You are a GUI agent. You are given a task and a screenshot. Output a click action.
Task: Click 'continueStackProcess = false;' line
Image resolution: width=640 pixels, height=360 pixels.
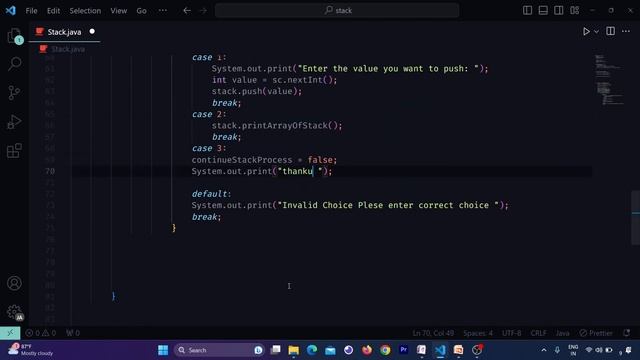click(264, 160)
